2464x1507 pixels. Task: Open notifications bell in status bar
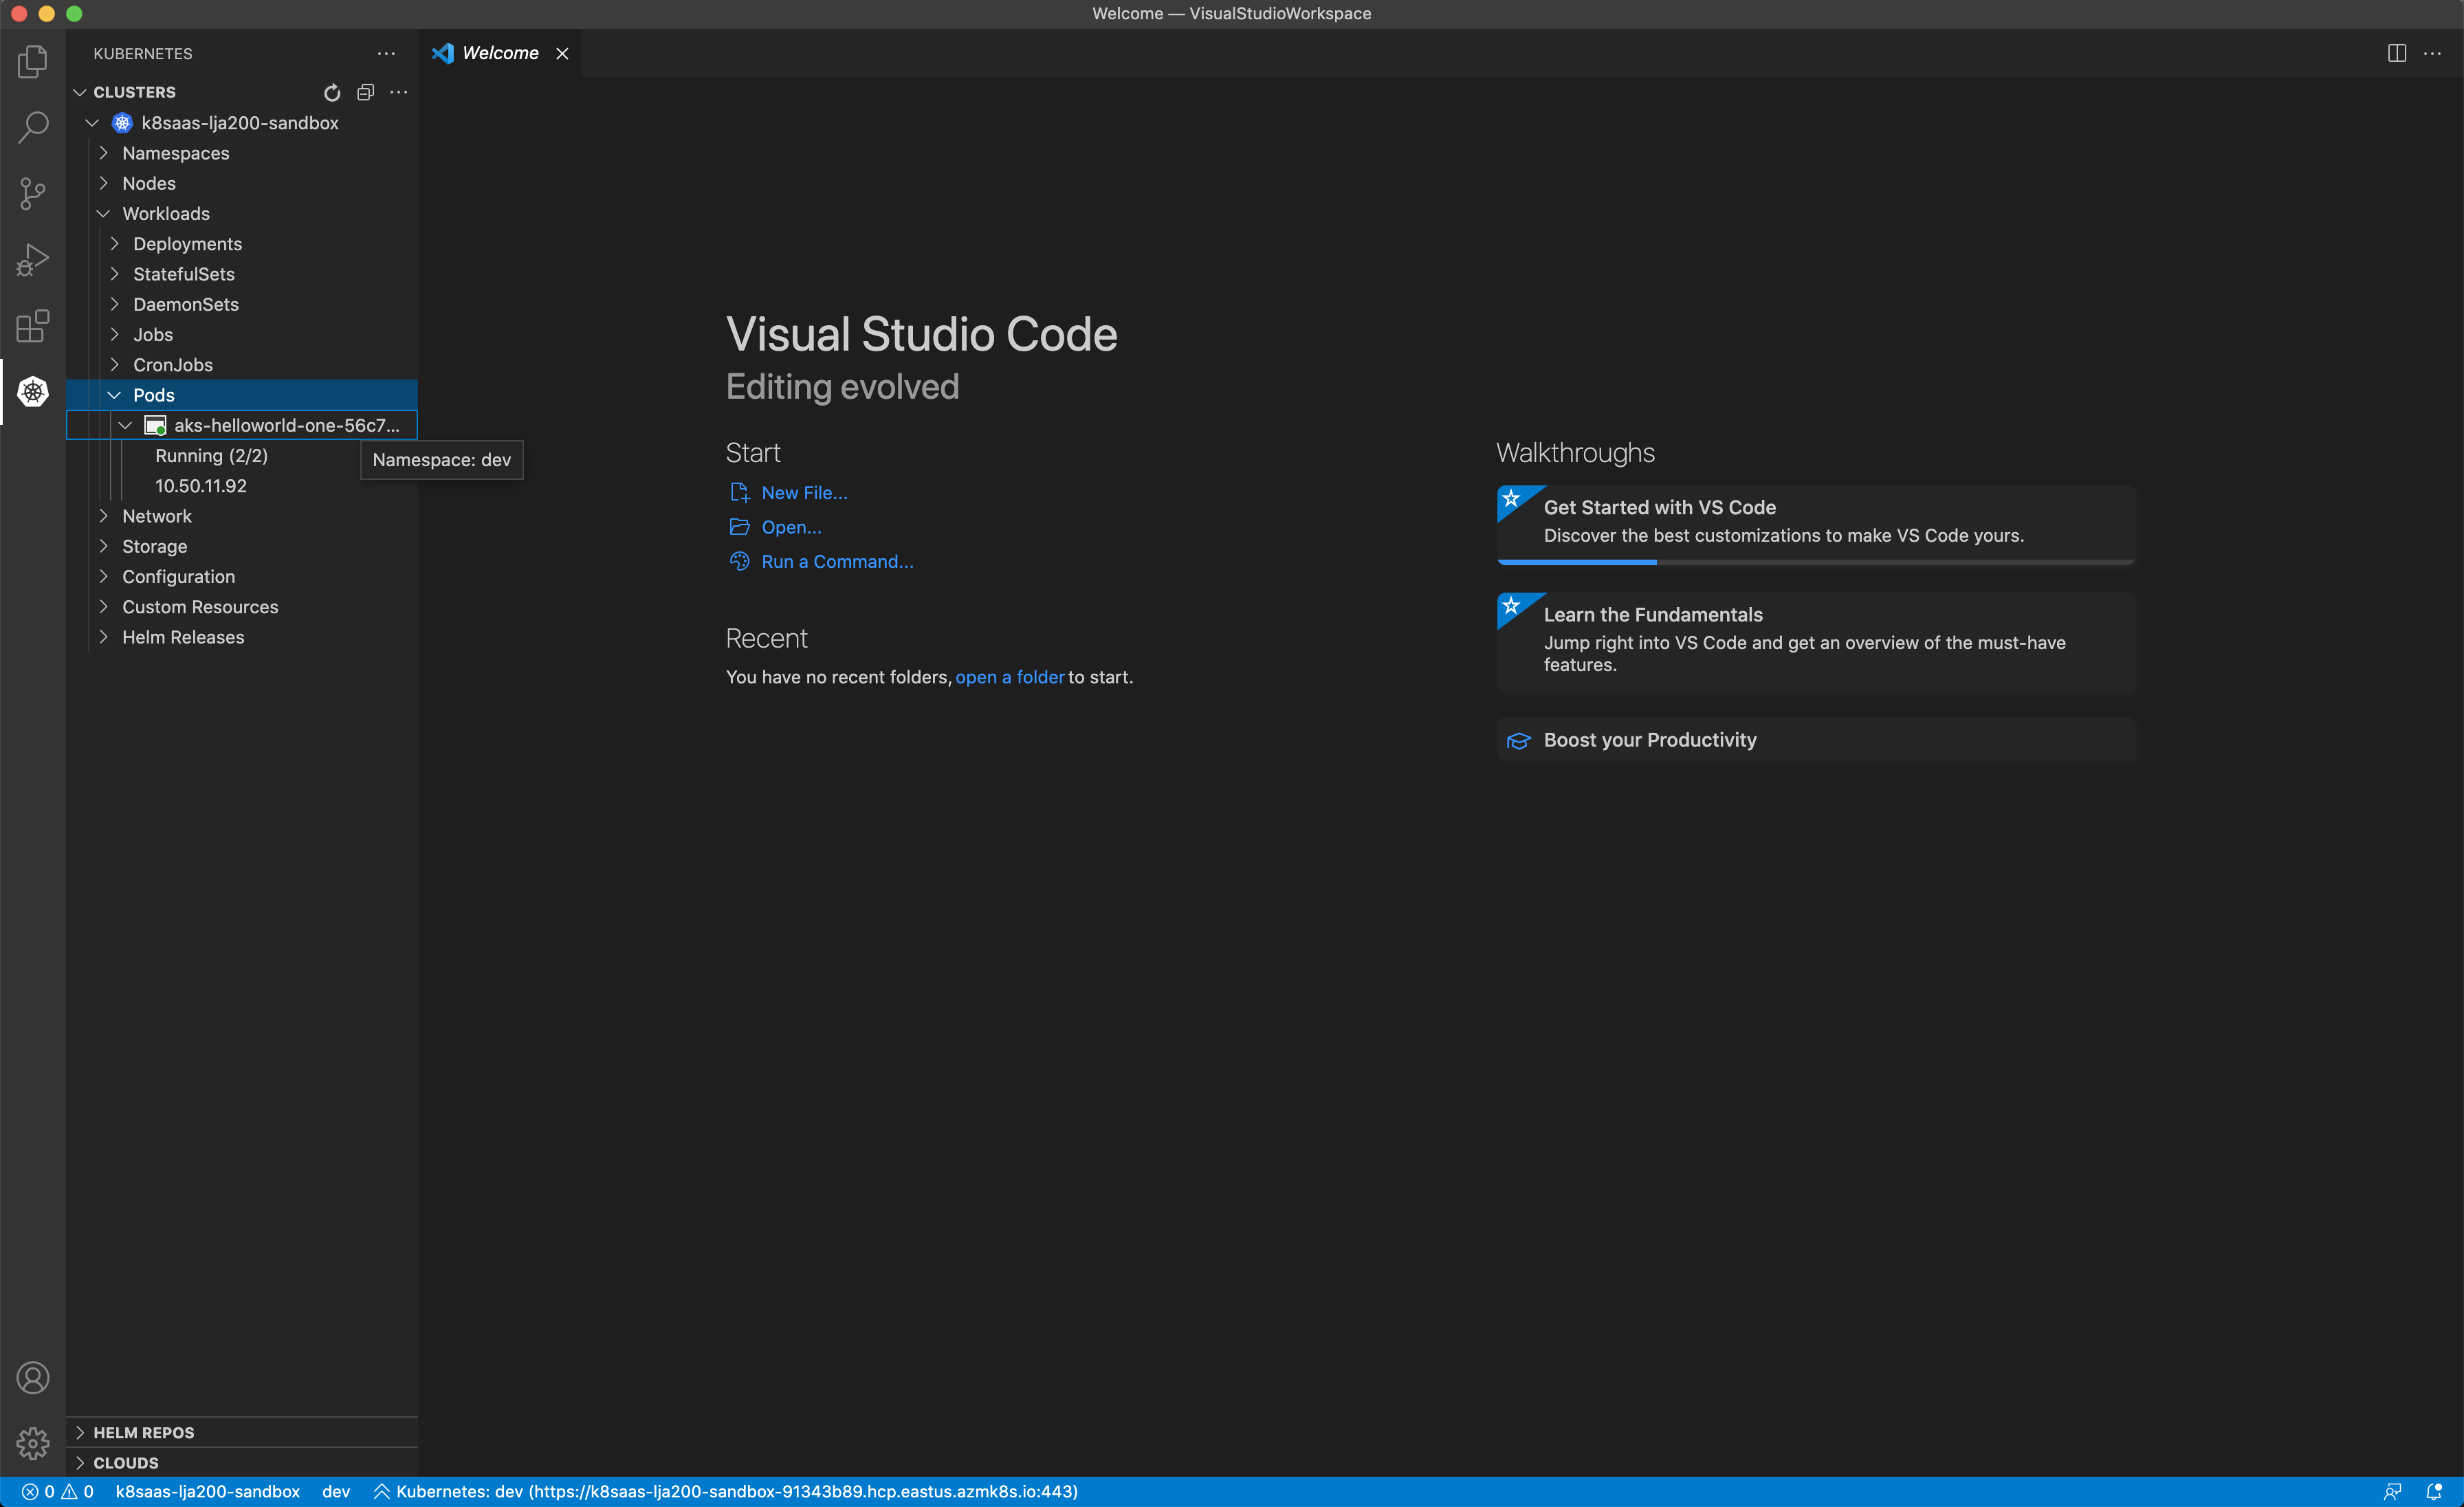coord(2434,1491)
